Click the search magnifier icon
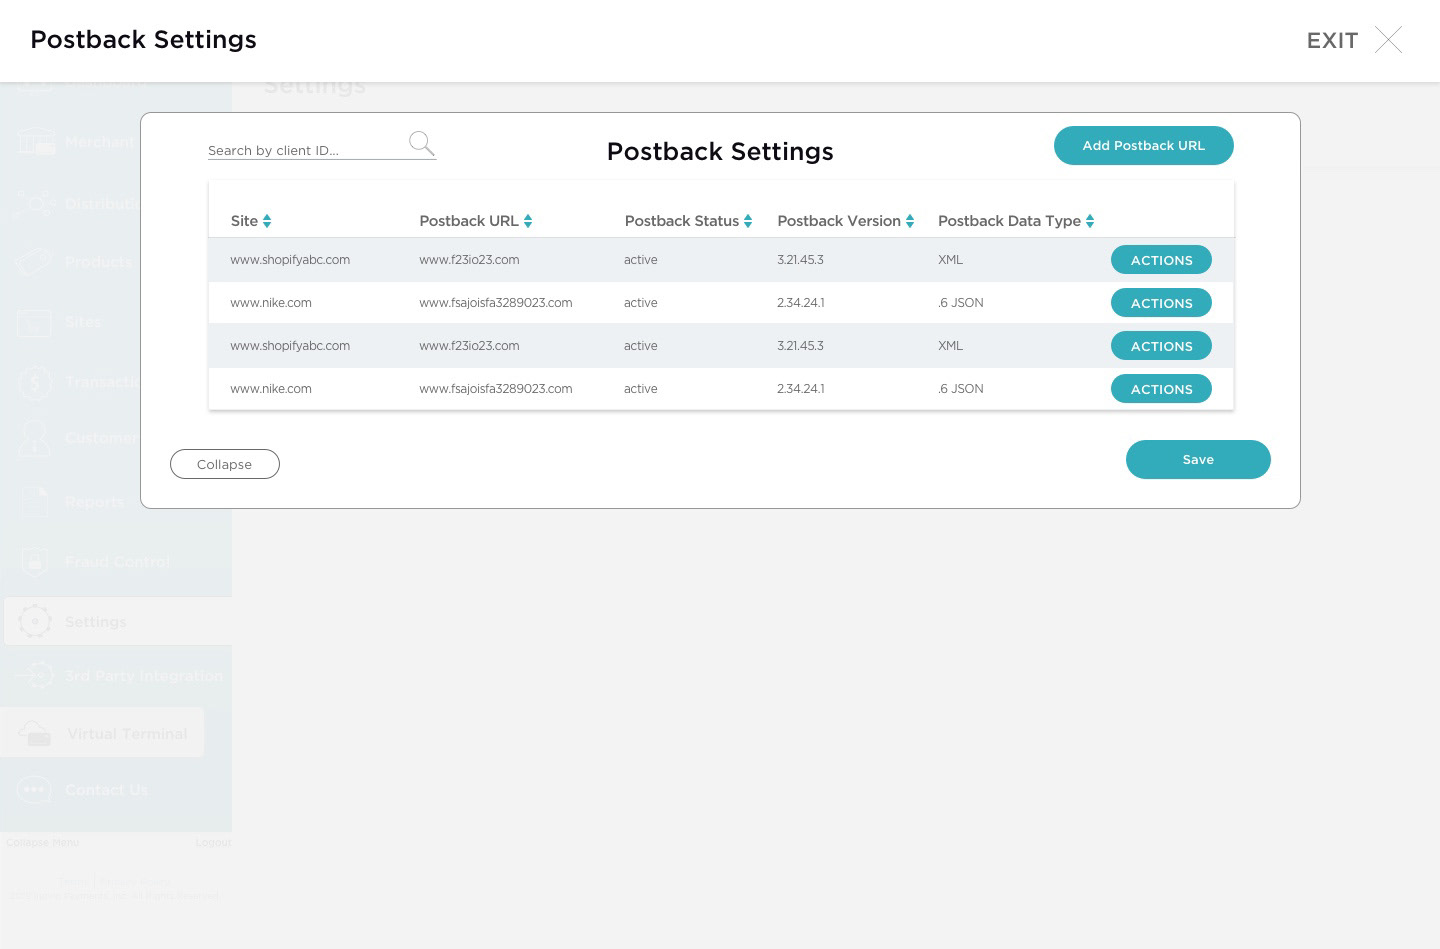The image size is (1440, 949). pyautogui.click(x=422, y=144)
